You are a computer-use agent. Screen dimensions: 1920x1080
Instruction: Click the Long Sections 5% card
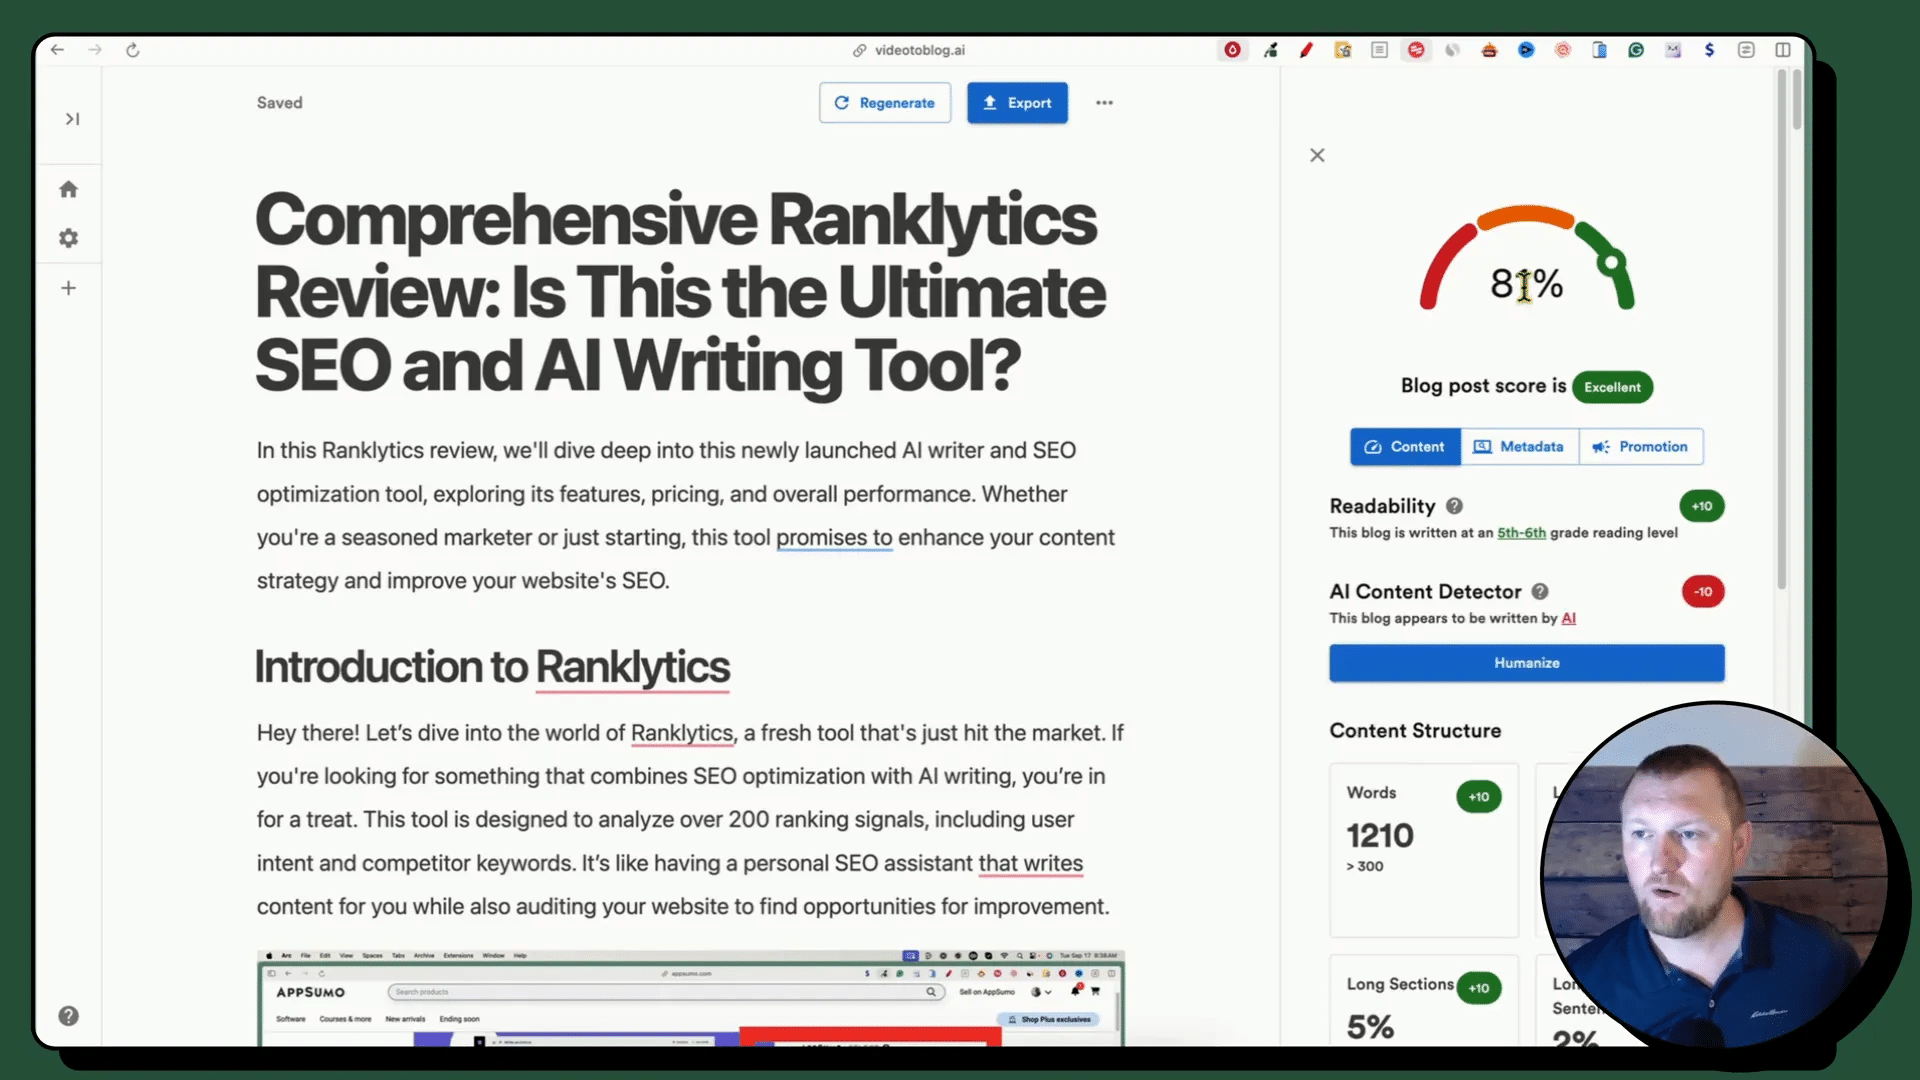point(1423,1001)
